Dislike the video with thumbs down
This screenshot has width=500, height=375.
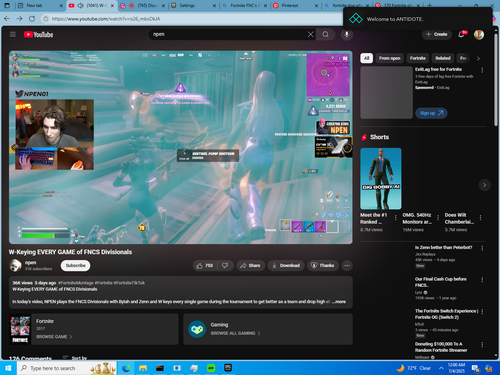tap(225, 266)
